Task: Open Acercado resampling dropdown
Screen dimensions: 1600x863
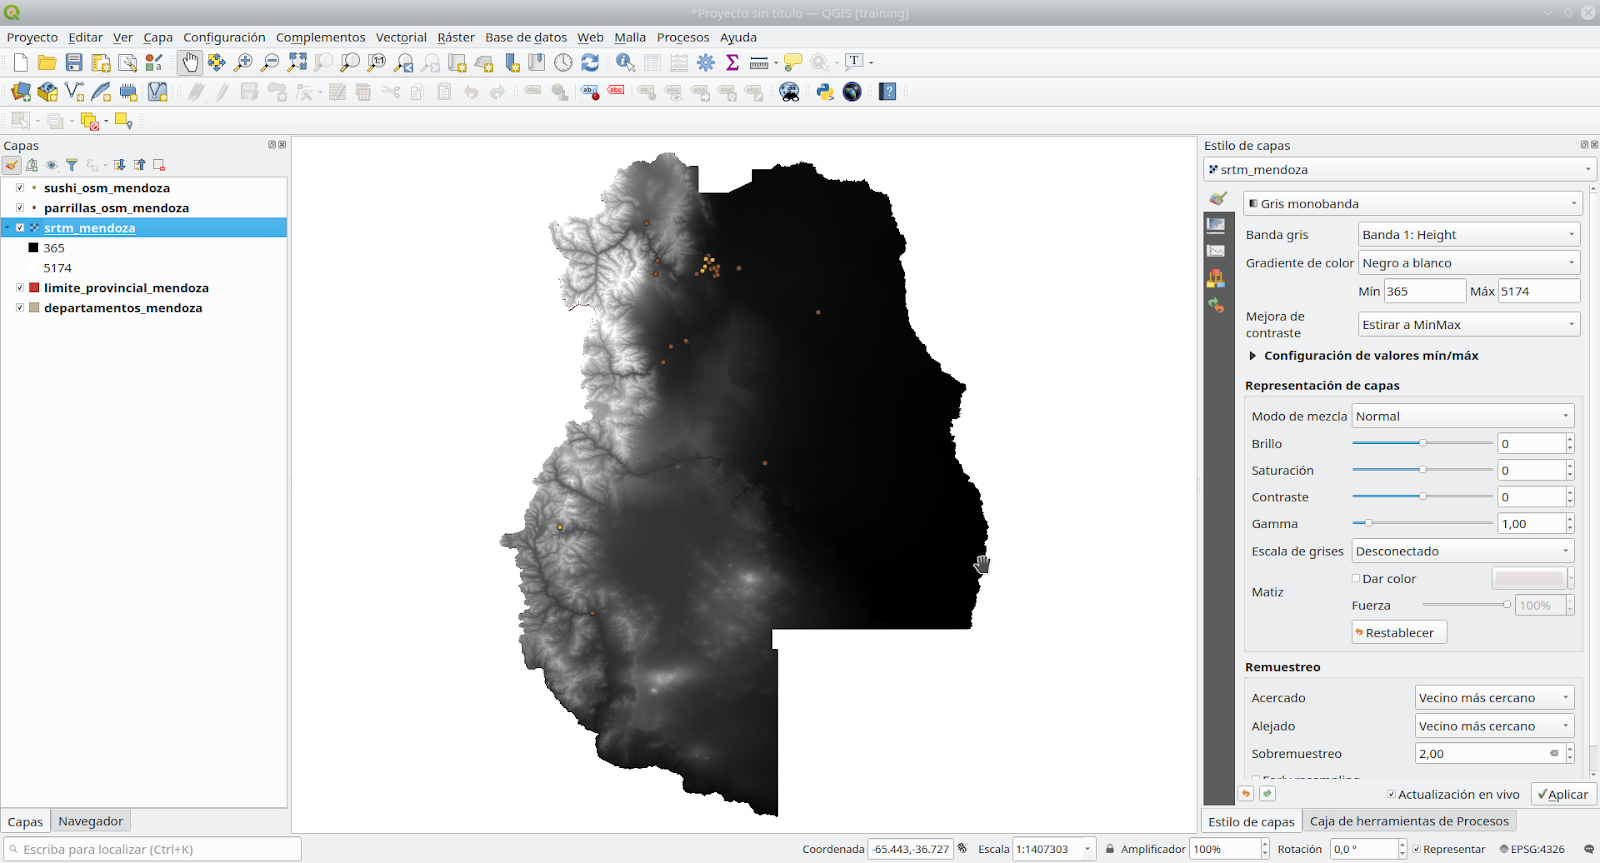Action: pos(1495,698)
